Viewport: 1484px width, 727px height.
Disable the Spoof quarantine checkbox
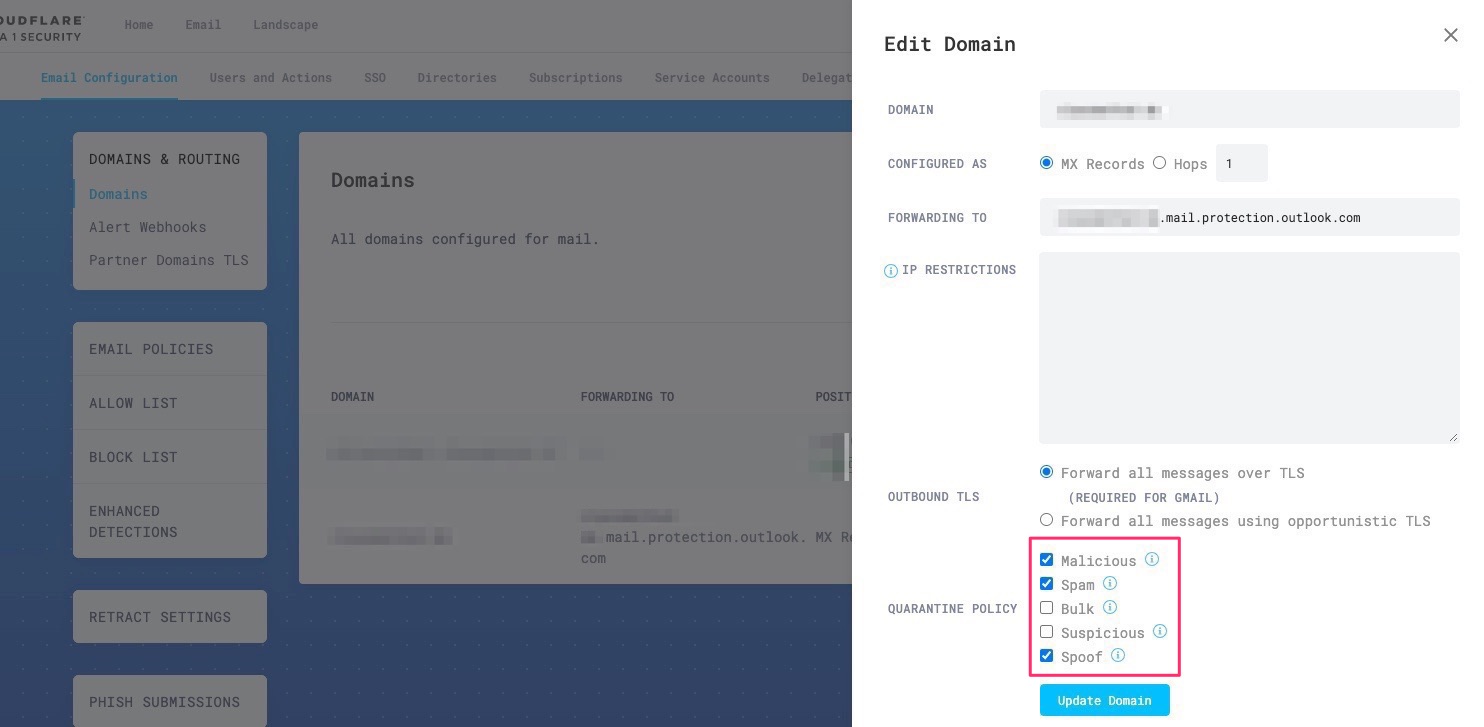pos(1046,655)
